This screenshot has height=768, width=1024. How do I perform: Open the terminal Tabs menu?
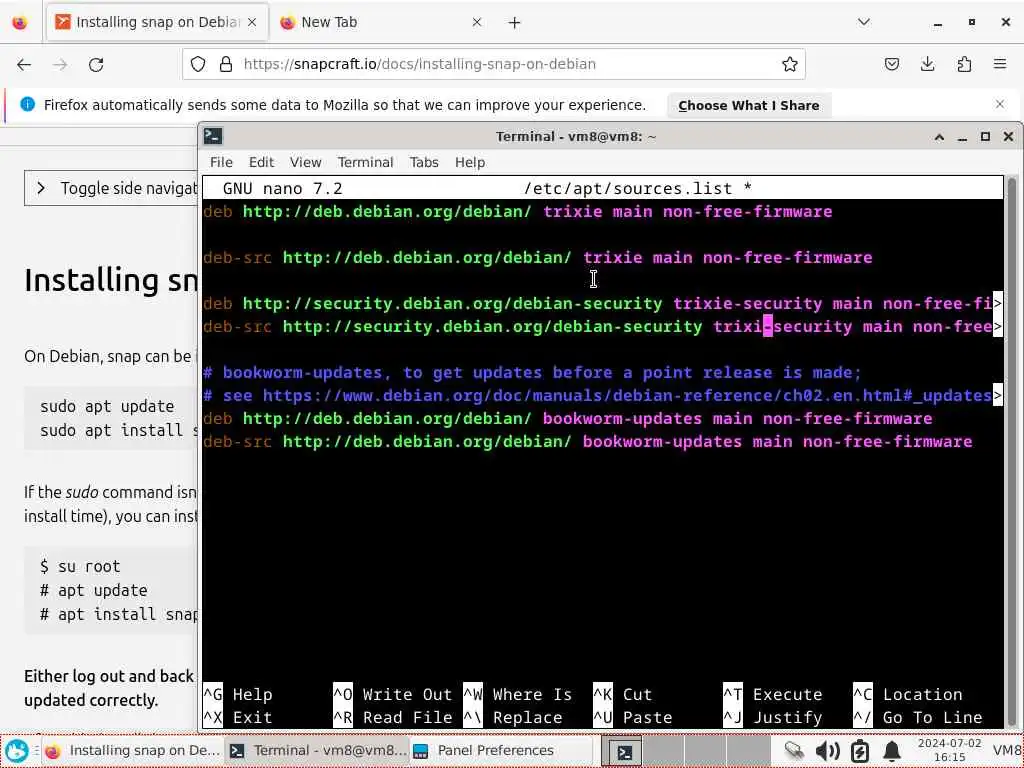(x=424, y=162)
